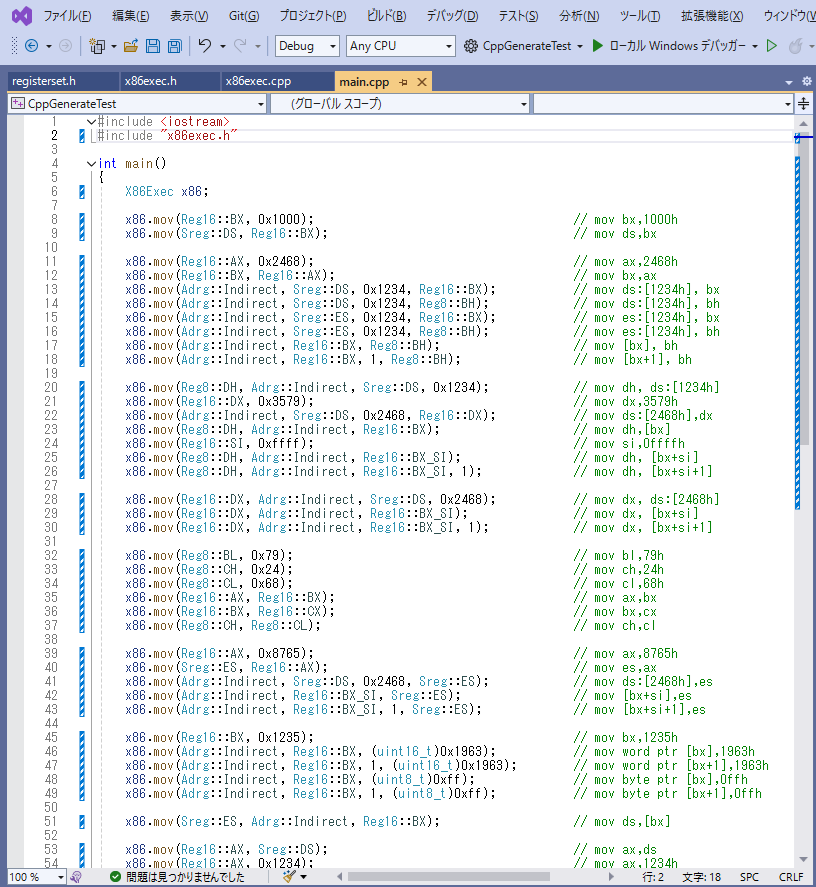The height and width of the screenshot is (887, 816).
Task: Click the hot reload flame icon
Action: pyautogui.click(x=796, y=45)
